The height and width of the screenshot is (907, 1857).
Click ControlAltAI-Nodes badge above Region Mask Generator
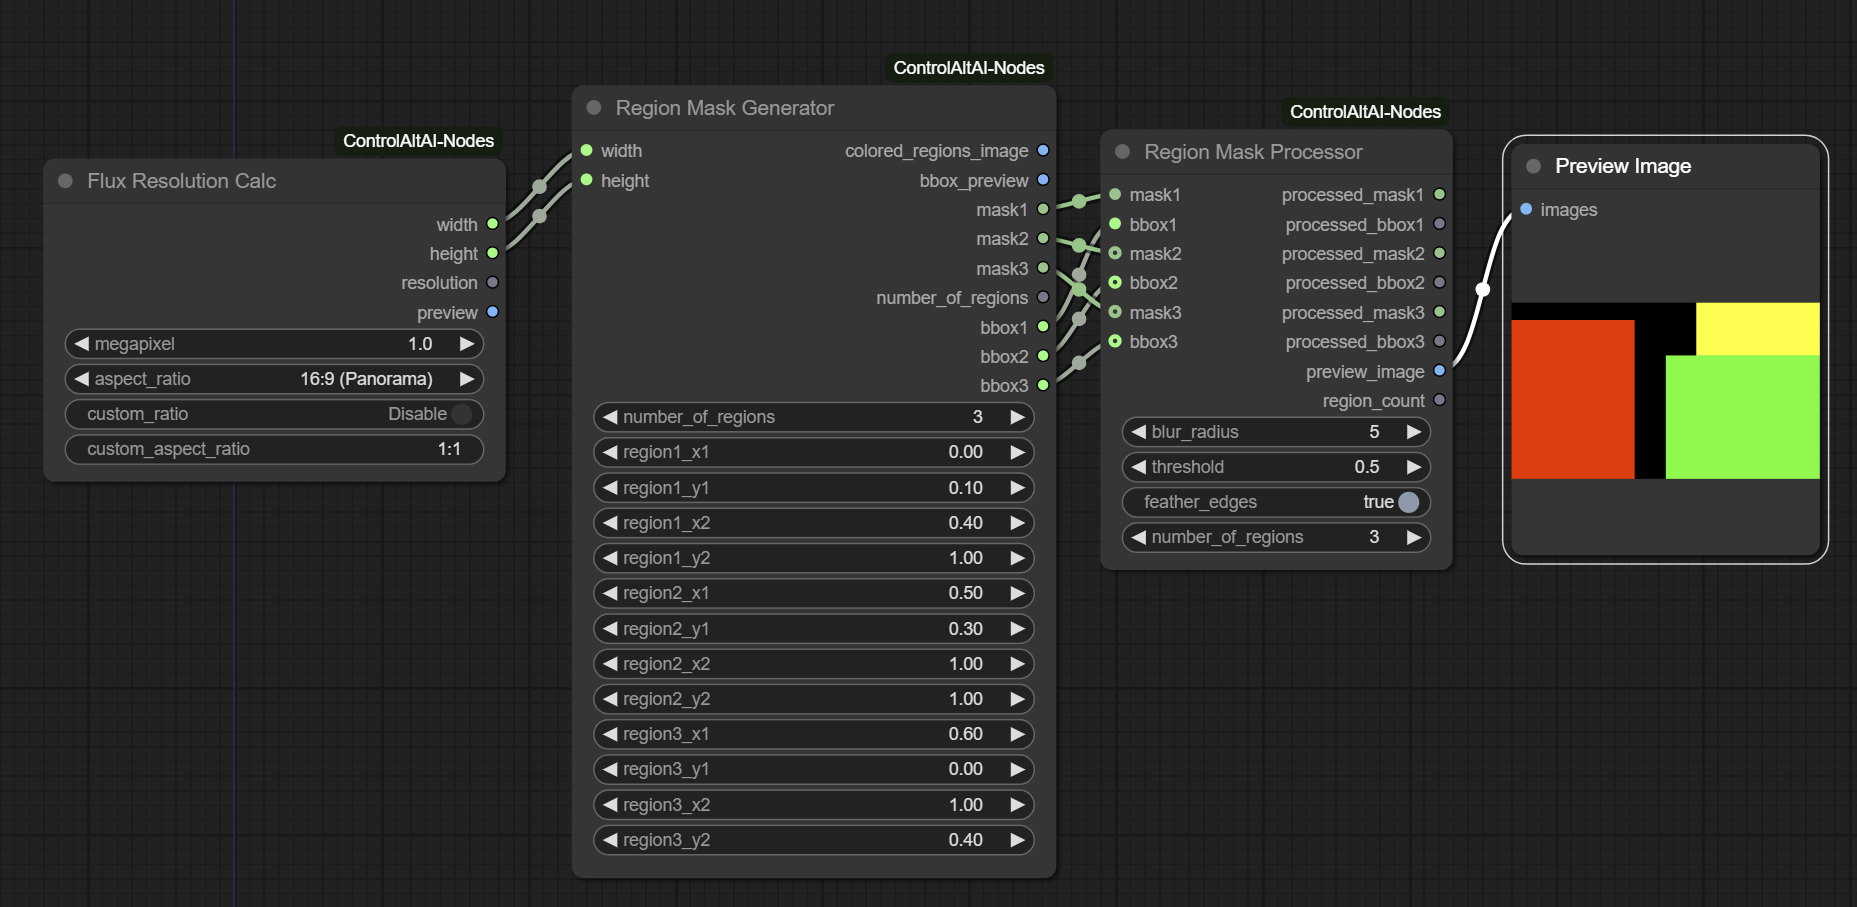[969, 68]
